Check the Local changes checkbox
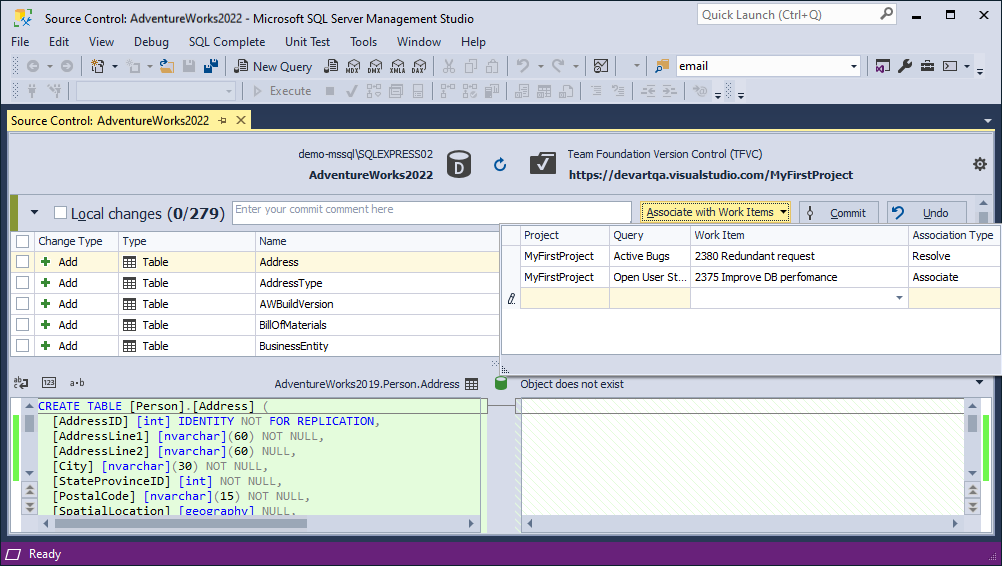 (x=61, y=213)
